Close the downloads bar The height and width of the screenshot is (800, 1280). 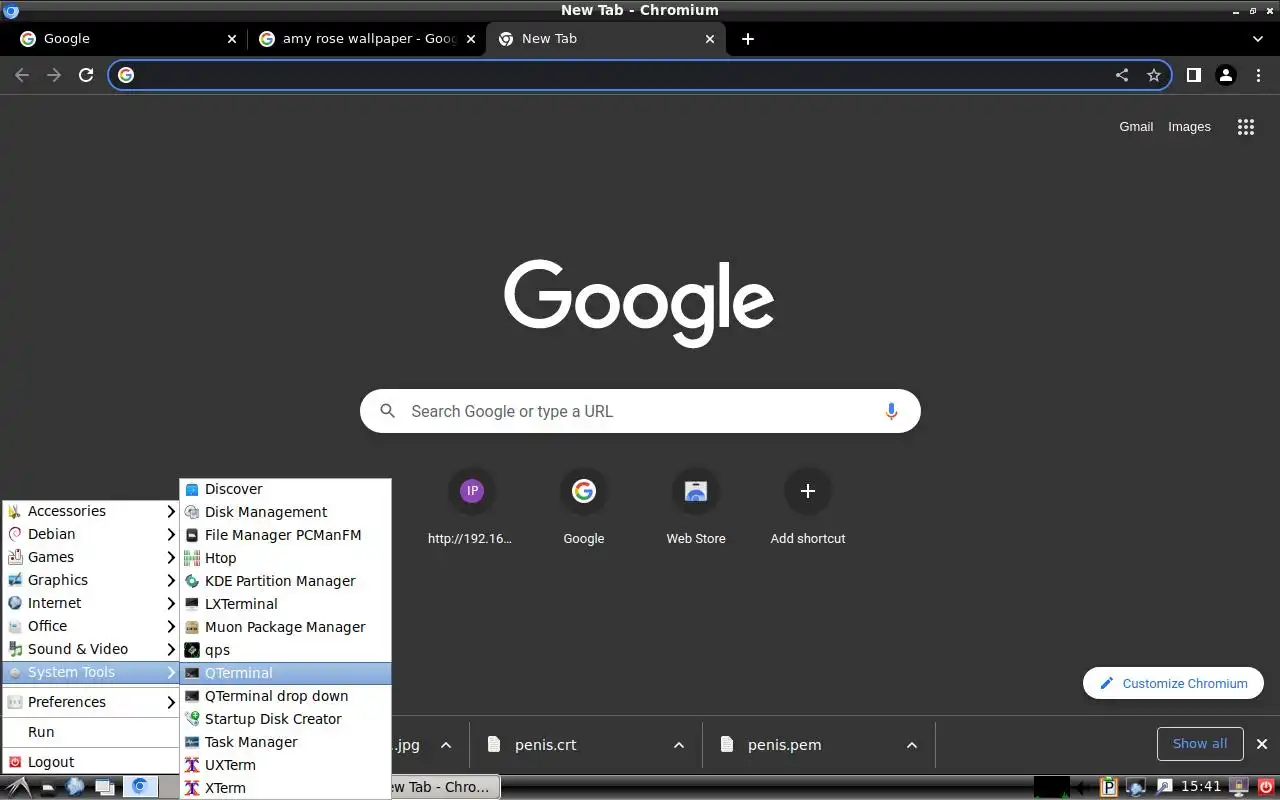click(1262, 744)
